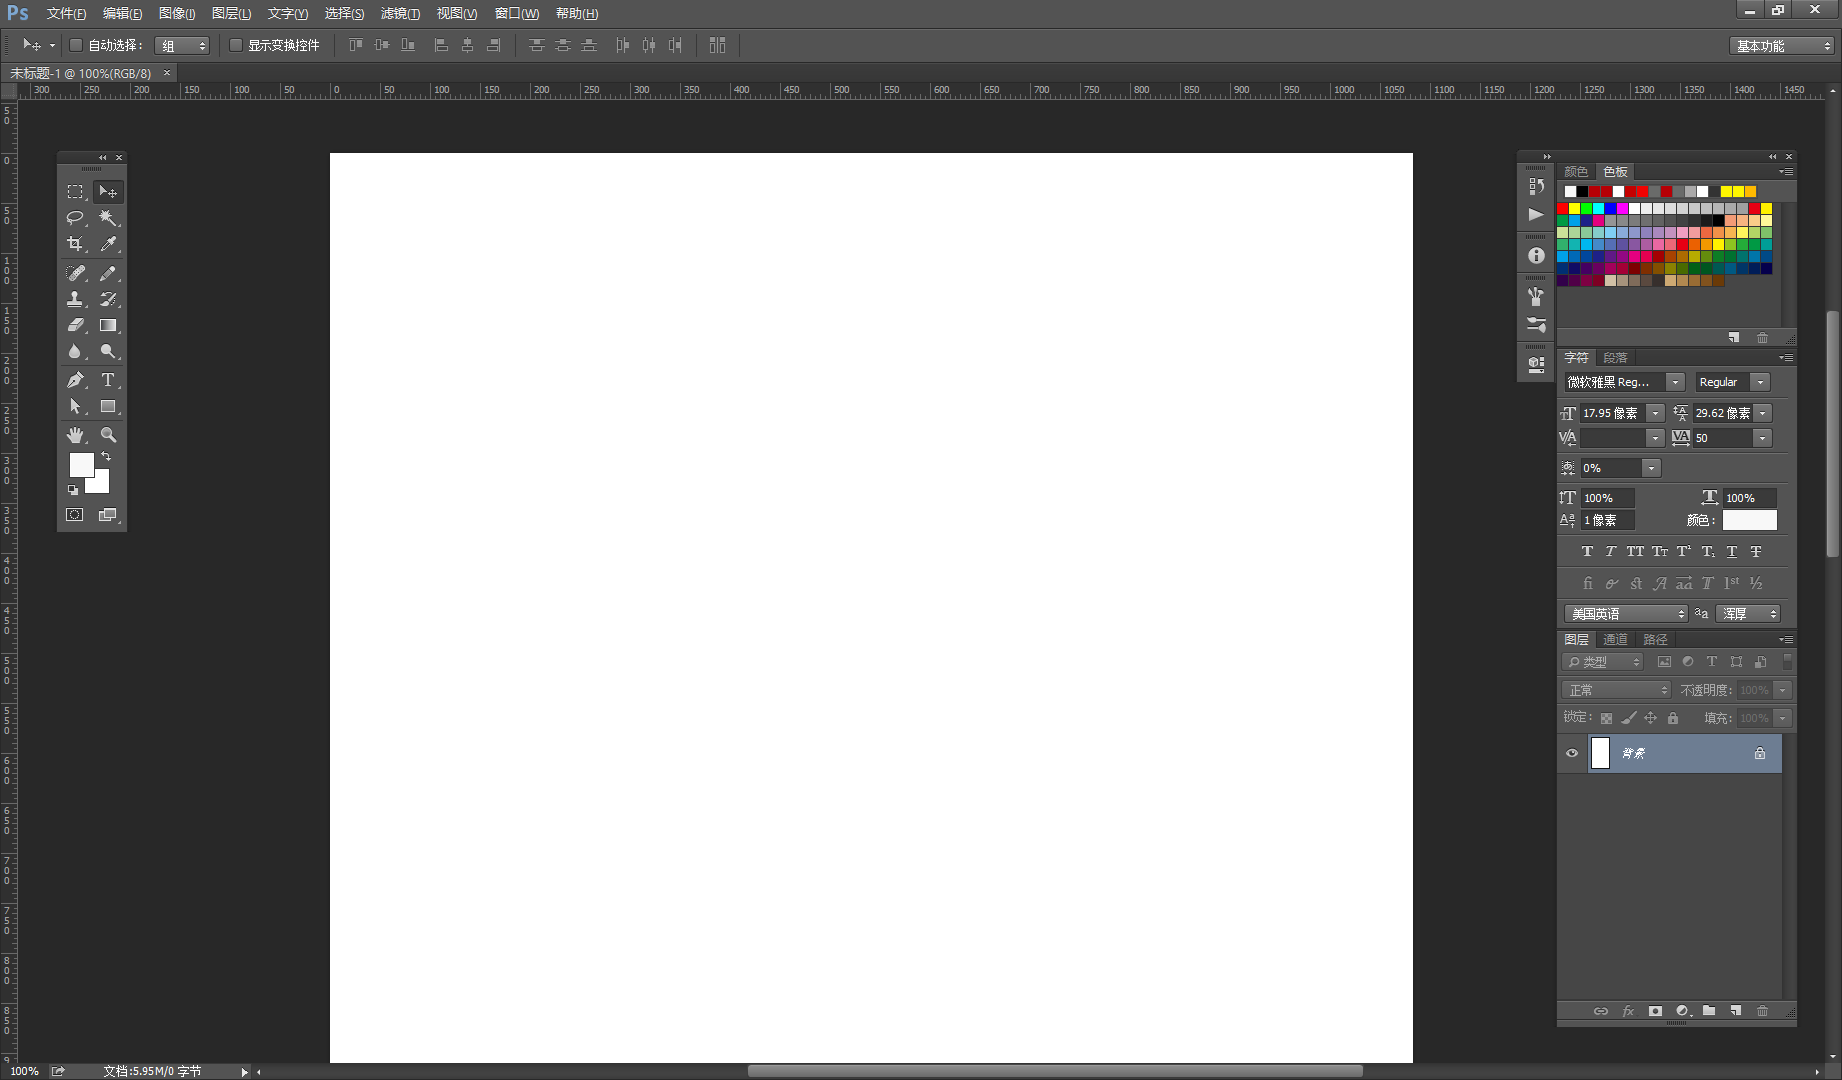The image size is (1842, 1080).
Task: Switch to the 路径 tab
Action: point(1655,639)
